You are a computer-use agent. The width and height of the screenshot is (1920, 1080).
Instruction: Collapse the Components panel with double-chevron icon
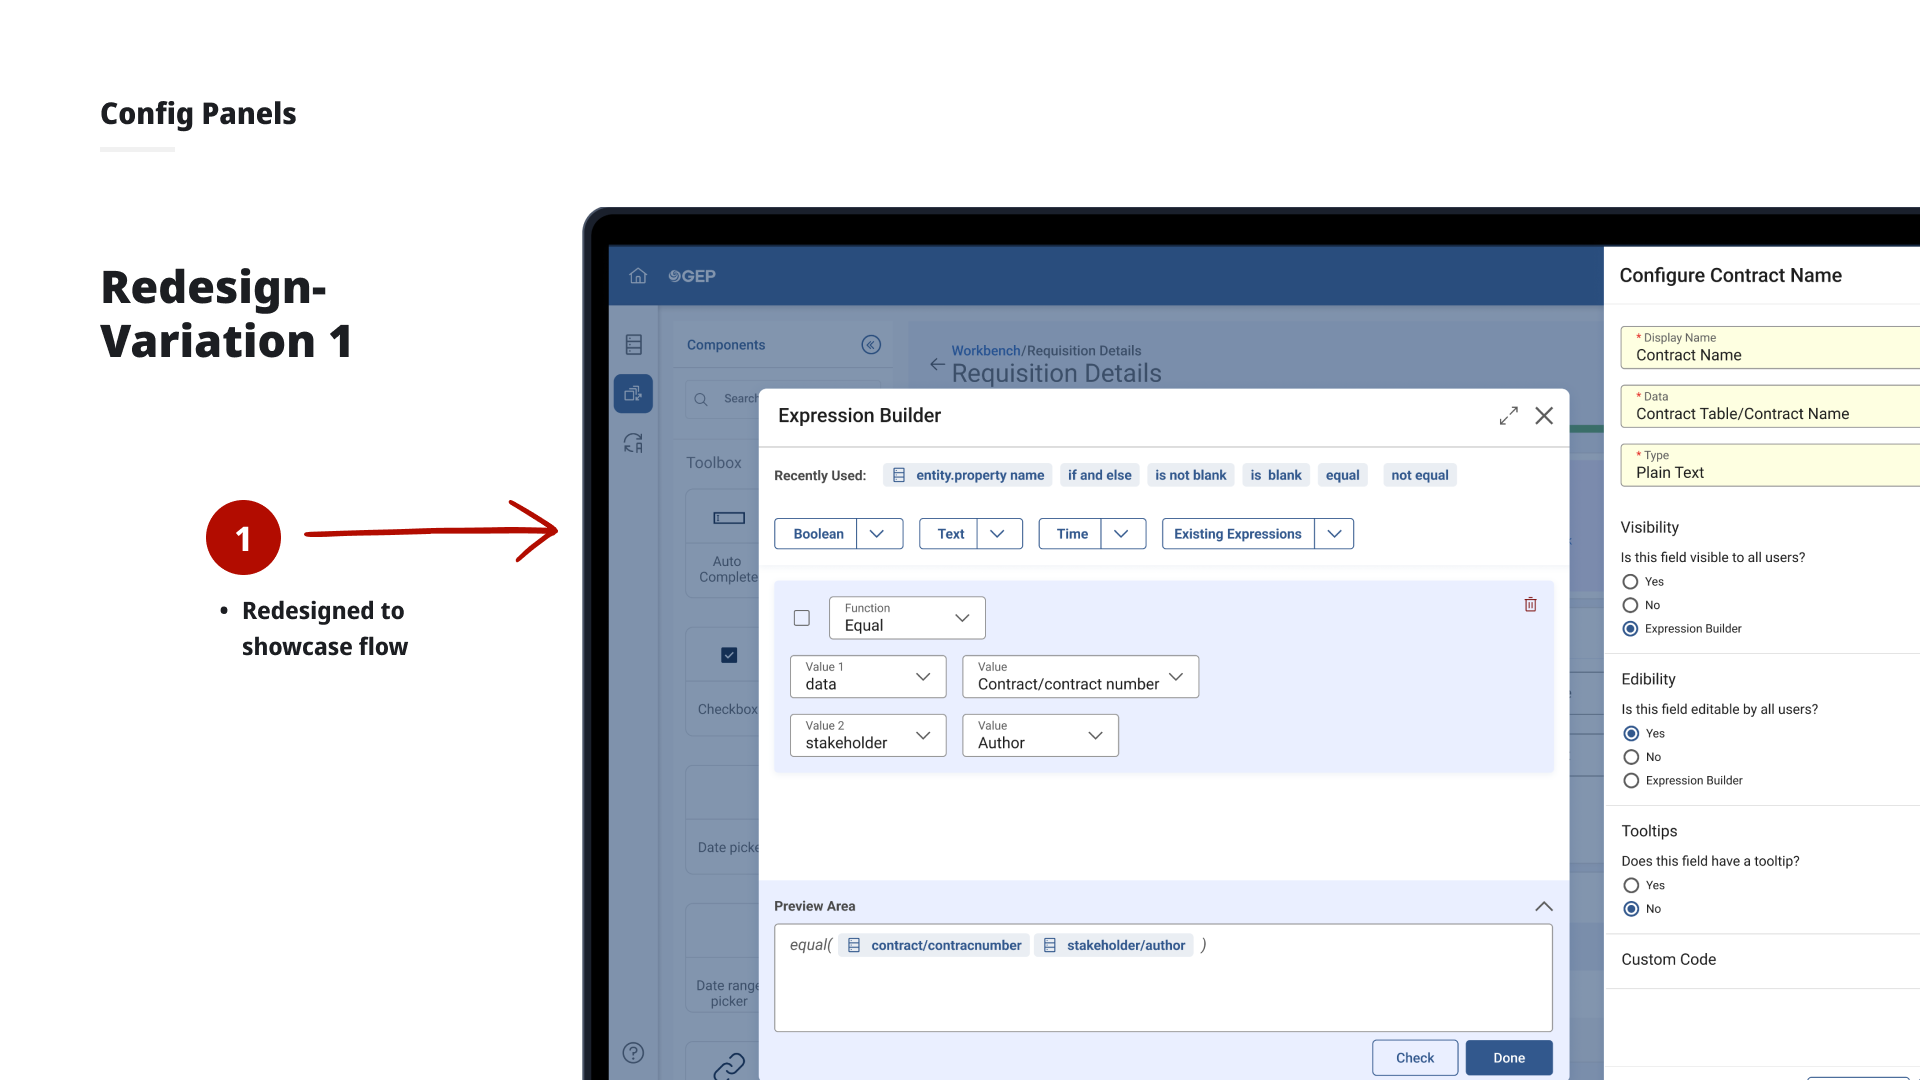point(871,344)
